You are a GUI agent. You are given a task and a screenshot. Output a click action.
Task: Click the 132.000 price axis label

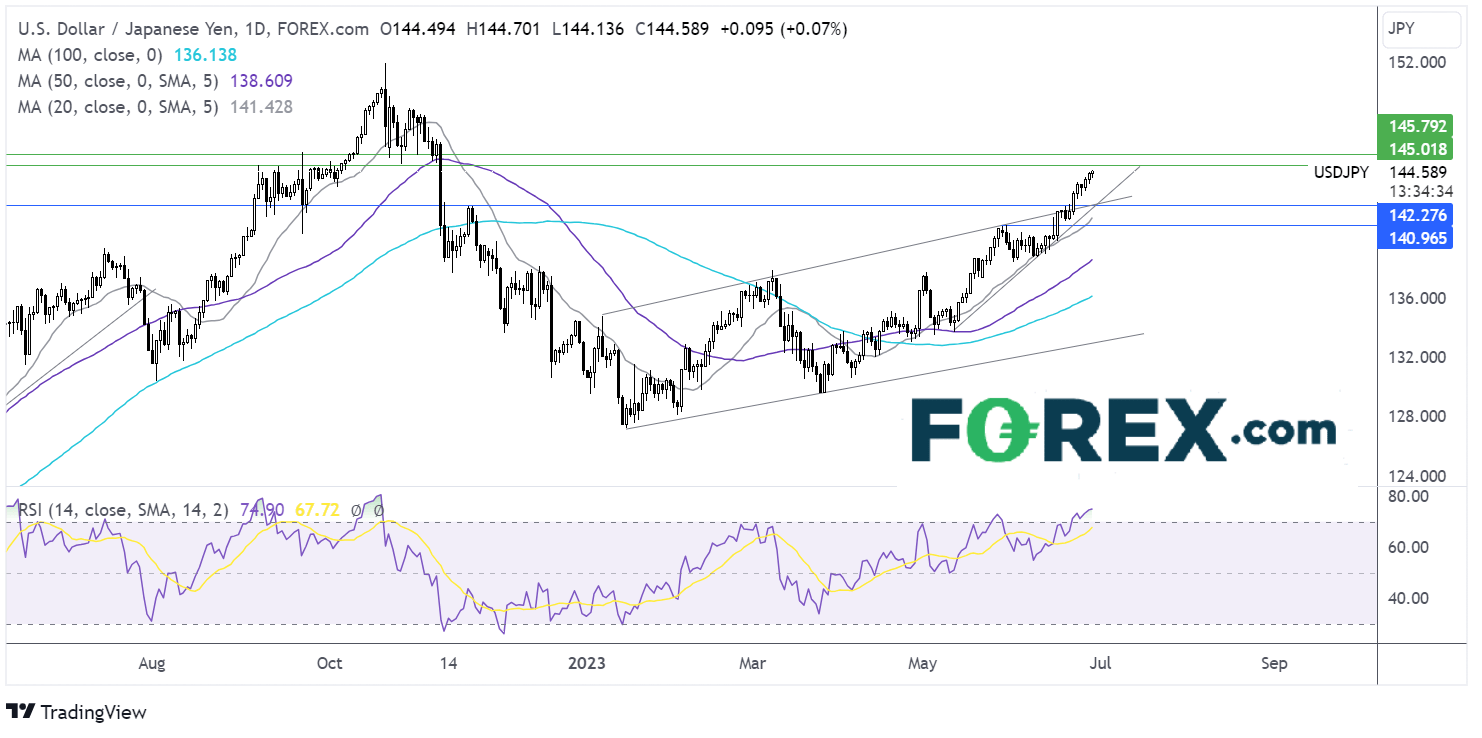click(x=1415, y=357)
